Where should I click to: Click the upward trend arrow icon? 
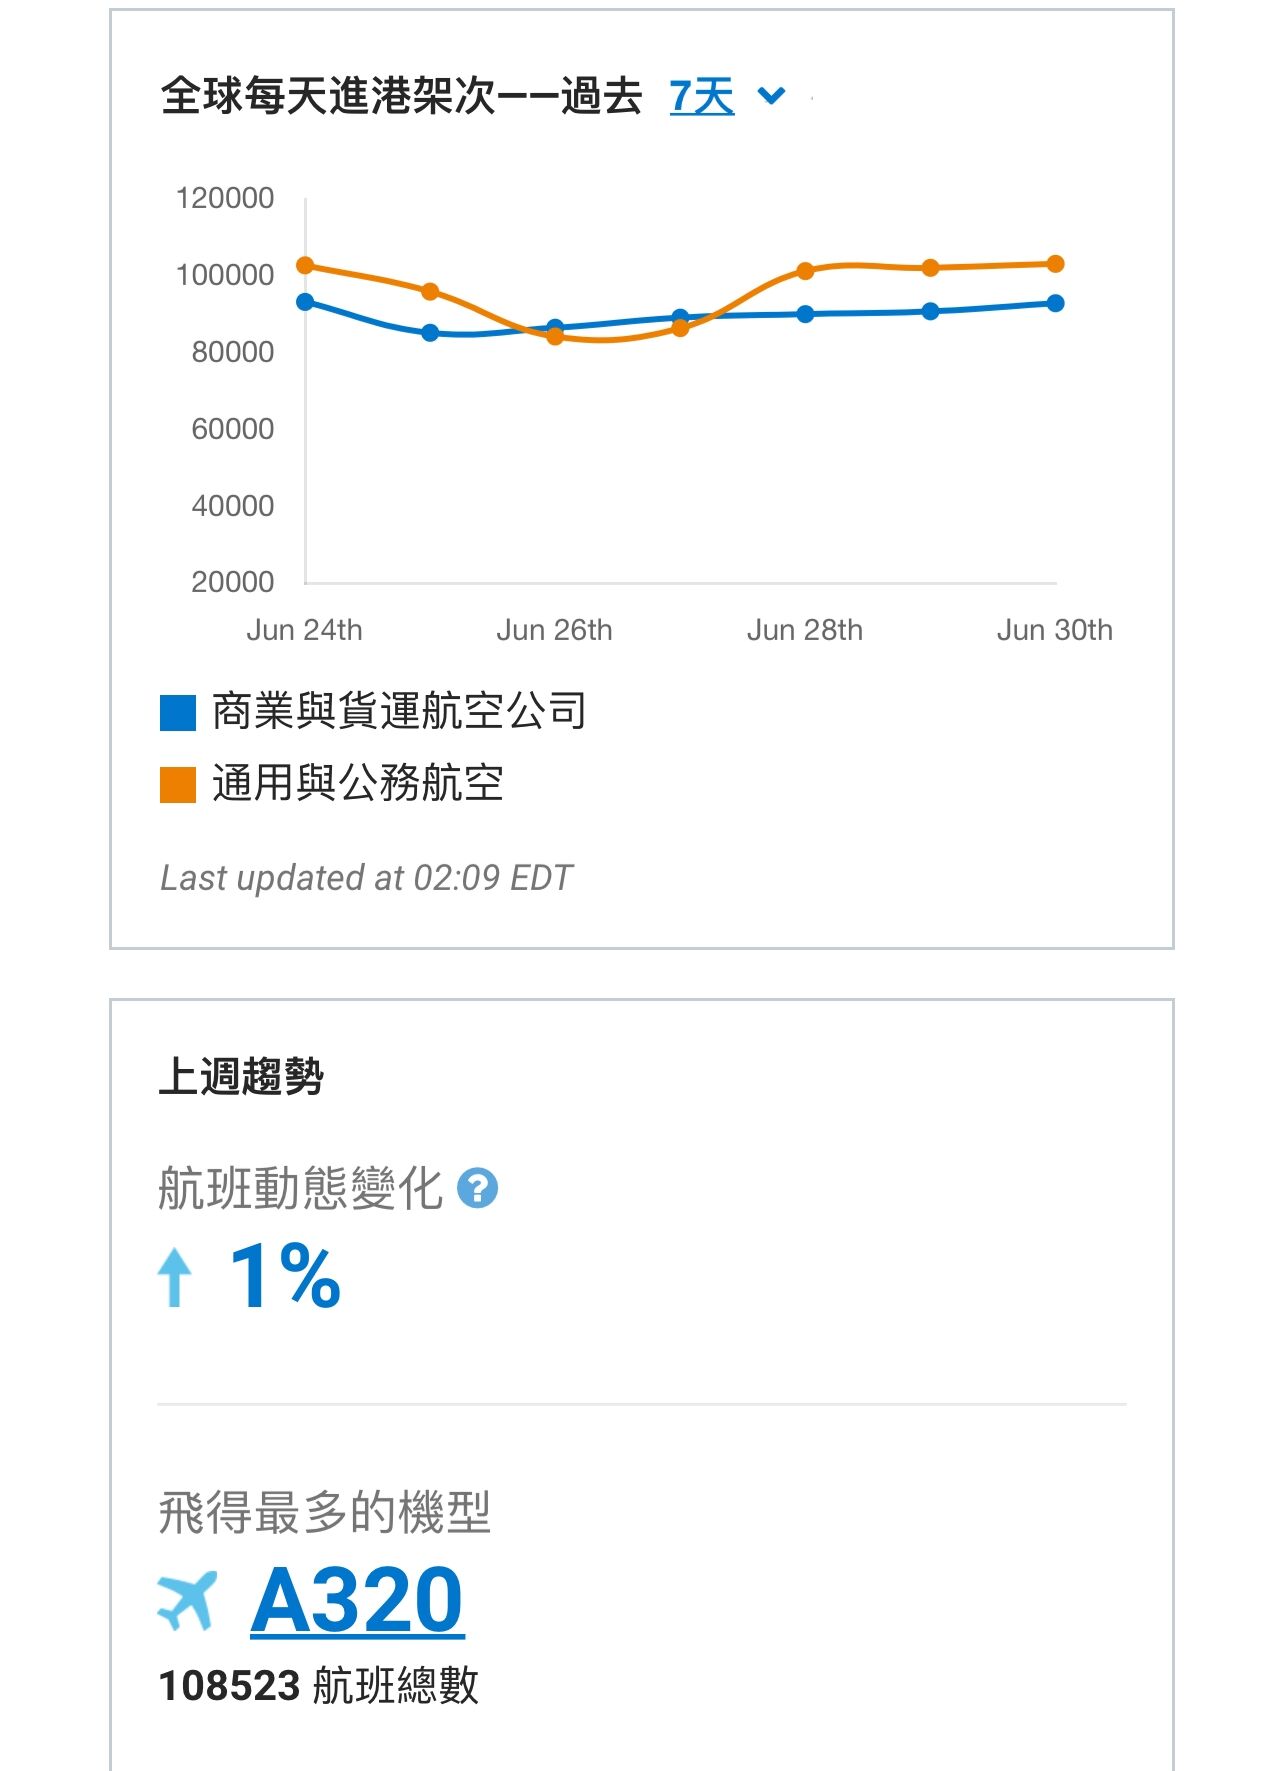click(x=175, y=1276)
